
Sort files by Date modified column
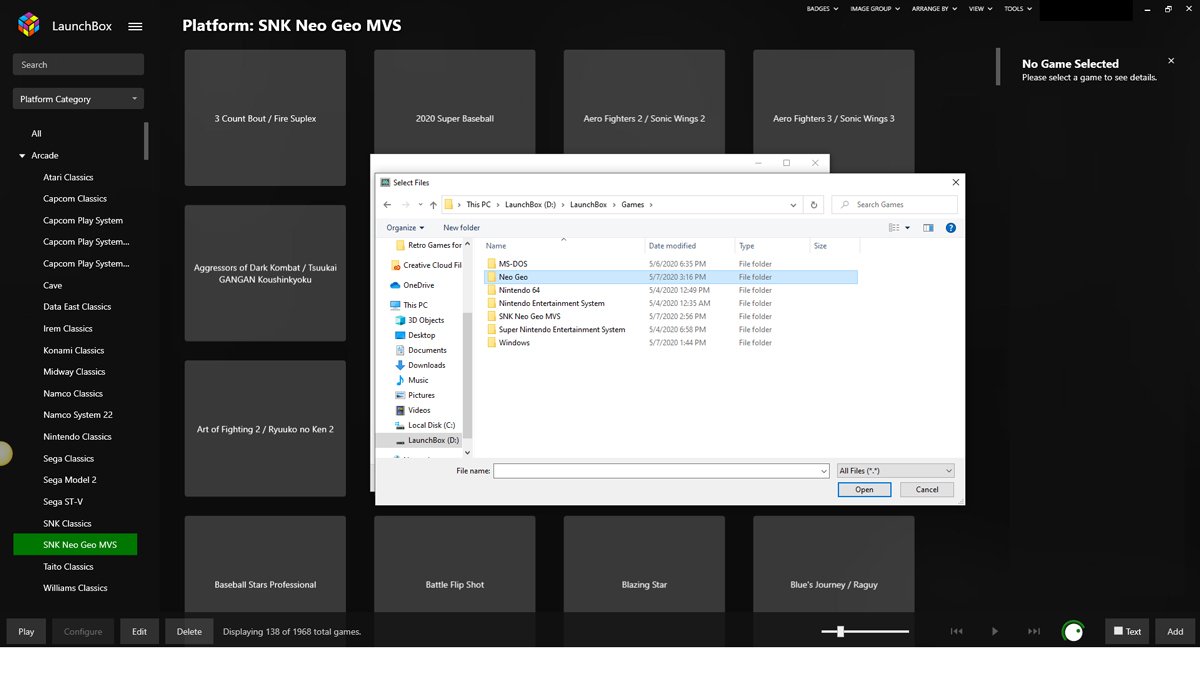coord(672,245)
